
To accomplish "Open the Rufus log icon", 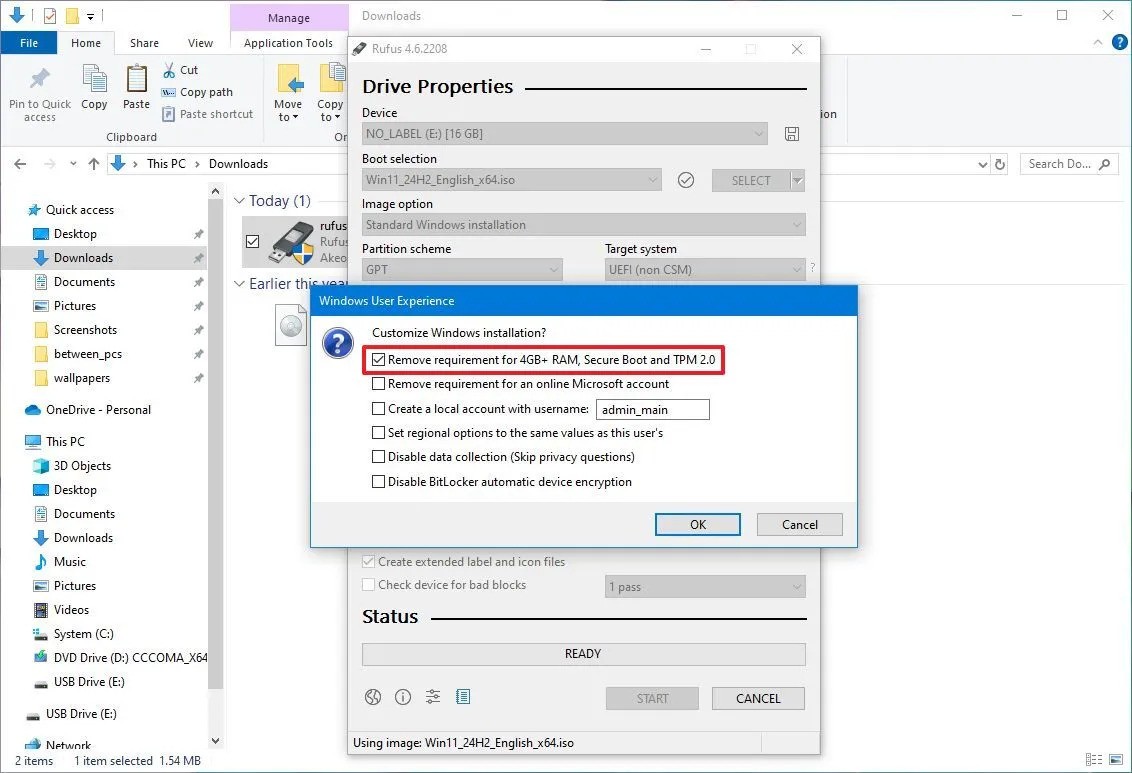I will (x=463, y=697).
